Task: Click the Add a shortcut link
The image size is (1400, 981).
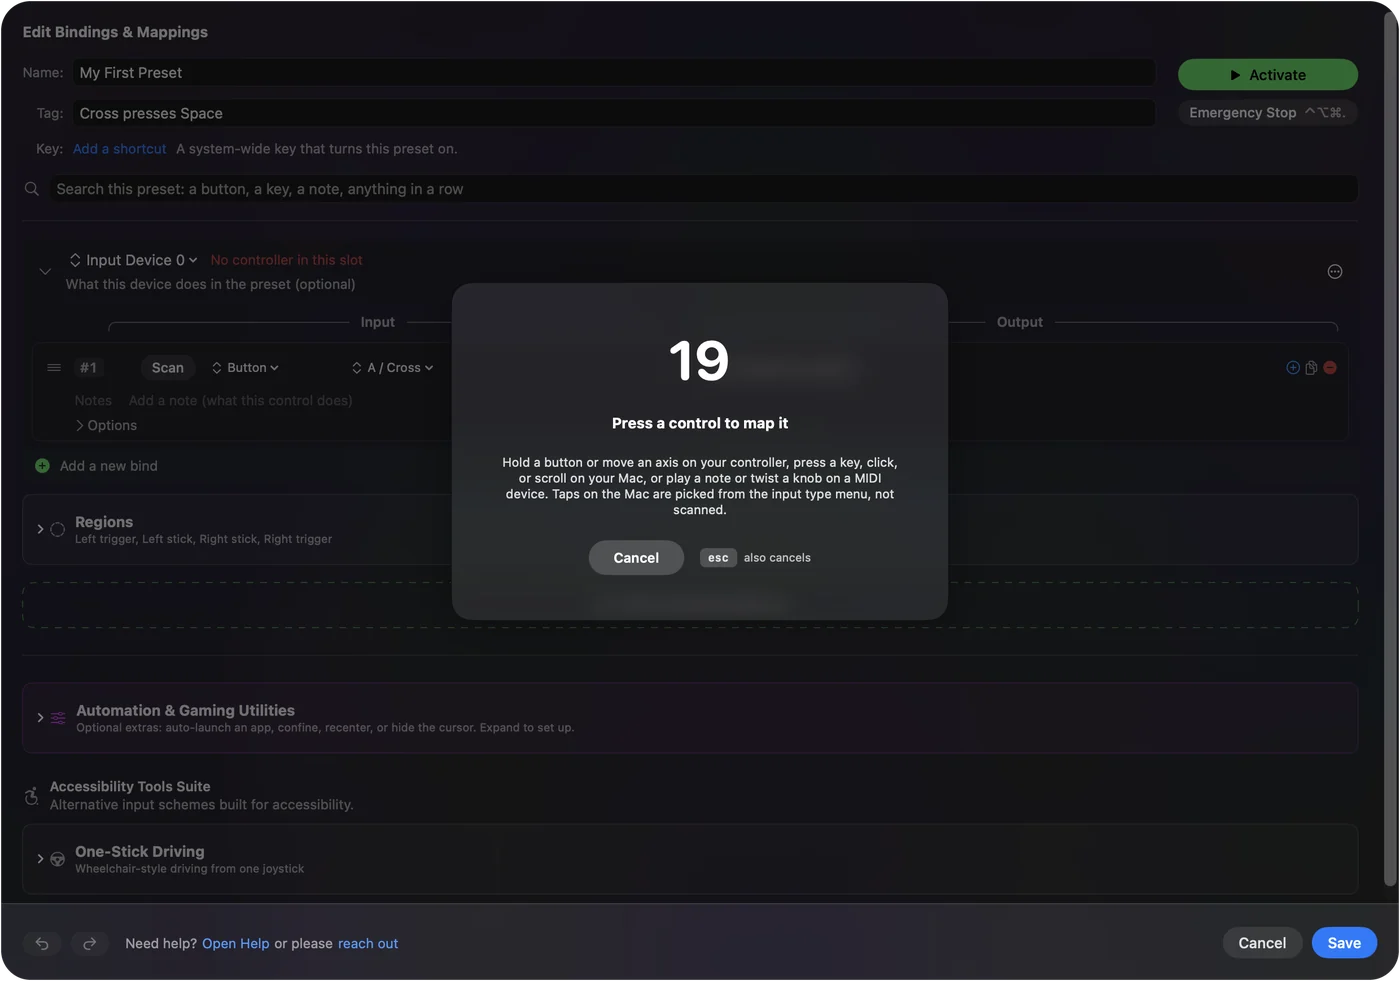Action: click(x=120, y=149)
